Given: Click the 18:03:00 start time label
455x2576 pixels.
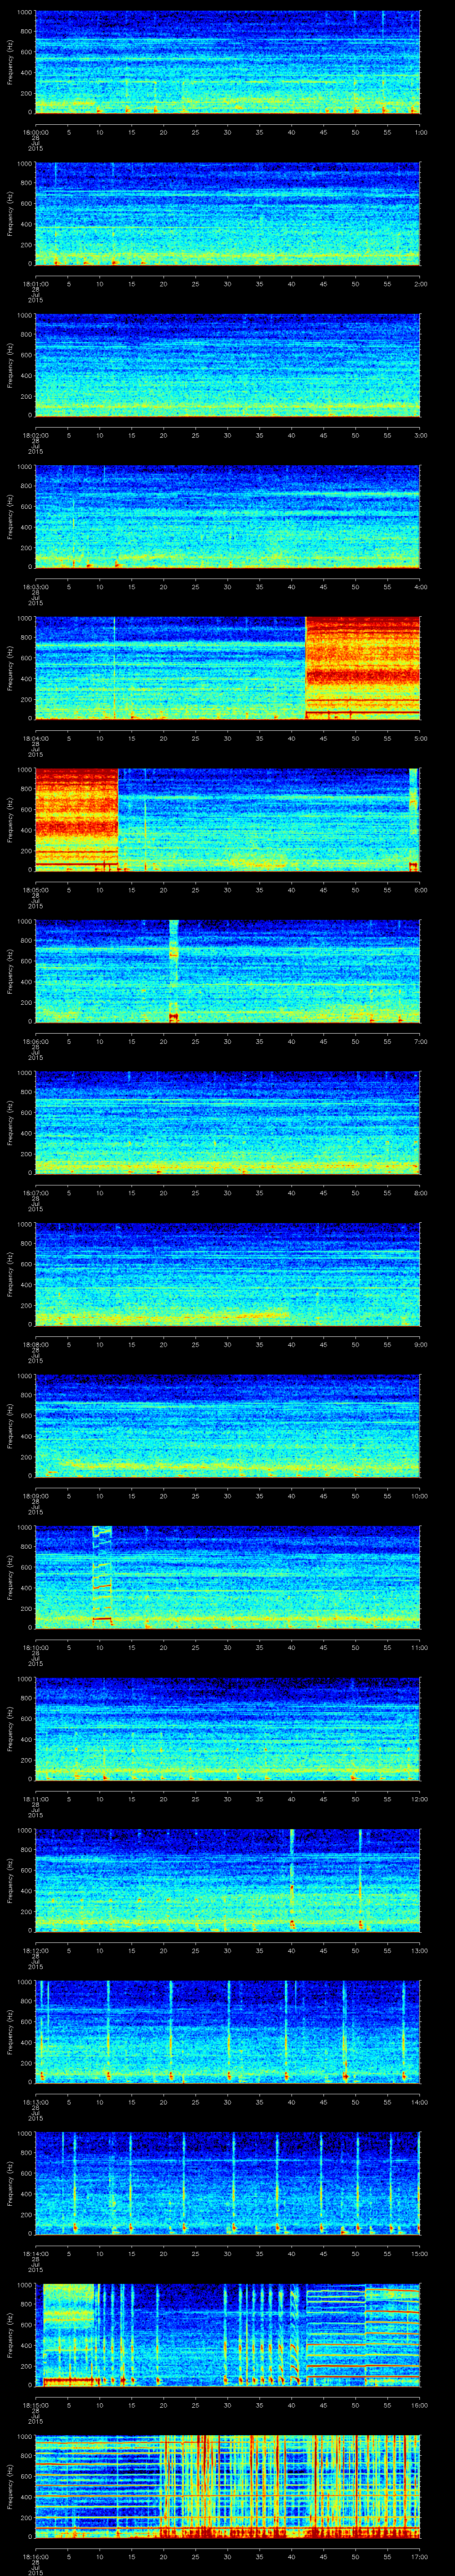Looking at the screenshot, I should pos(36,587).
